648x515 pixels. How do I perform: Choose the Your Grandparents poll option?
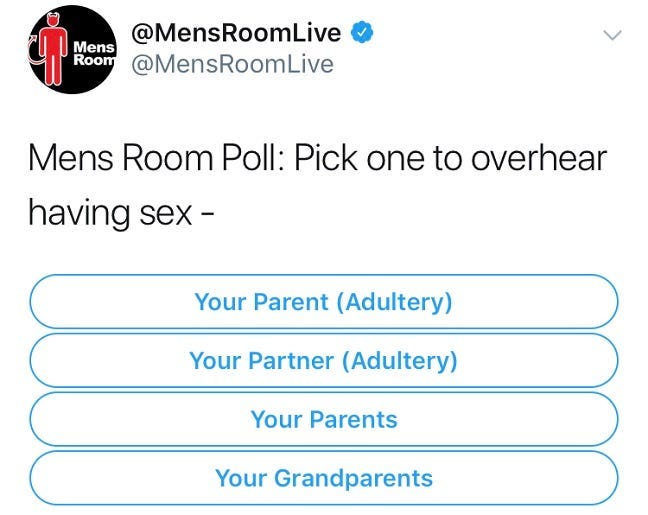[324, 478]
